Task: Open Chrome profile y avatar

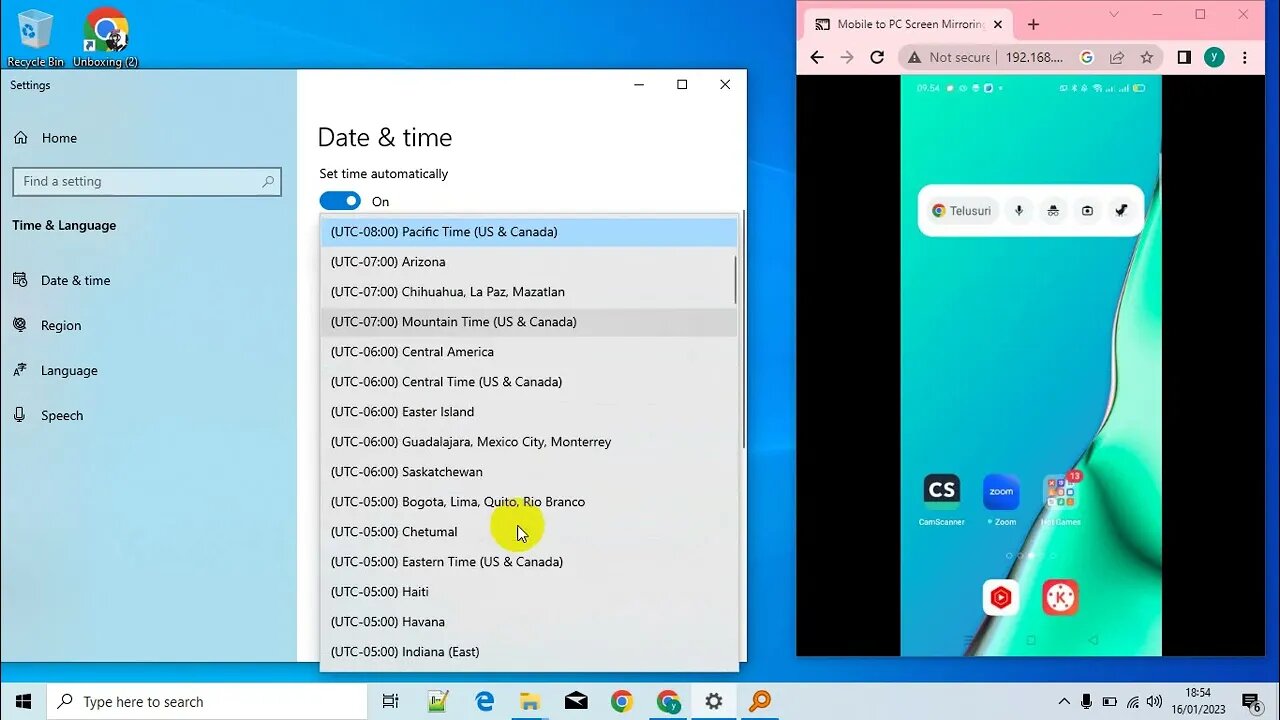Action: pos(1214,57)
